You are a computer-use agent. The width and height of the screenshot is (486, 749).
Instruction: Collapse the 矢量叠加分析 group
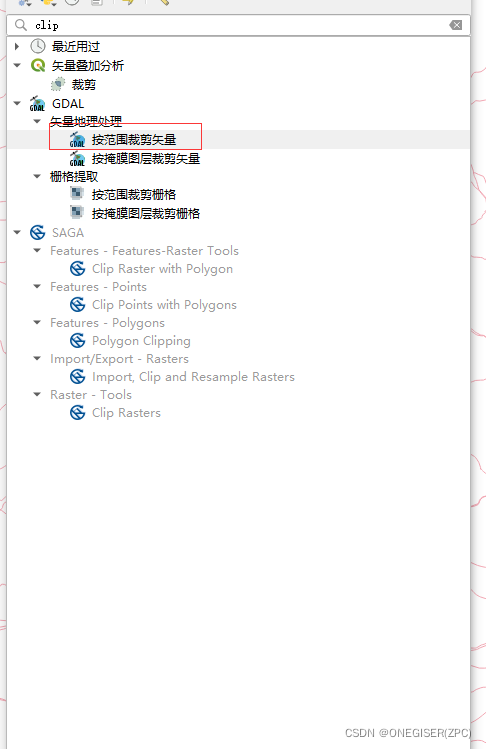coord(17,65)
